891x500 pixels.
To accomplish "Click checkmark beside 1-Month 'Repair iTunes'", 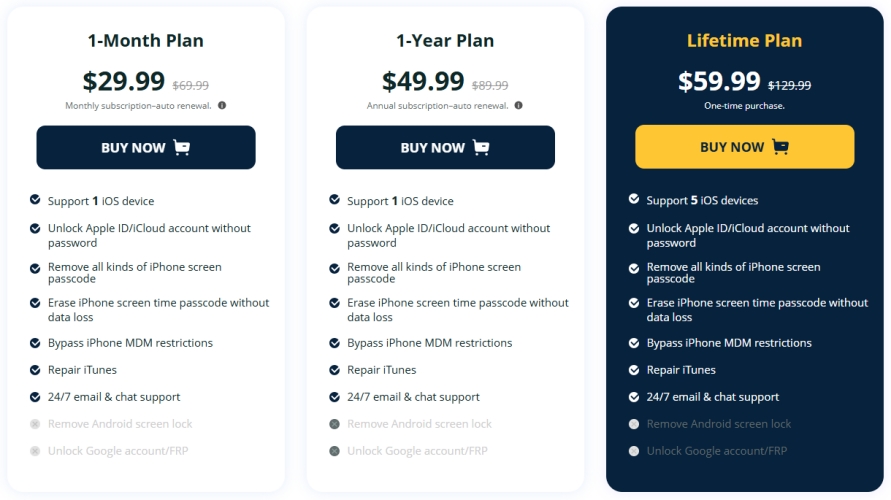I will click(x=35, y=370).
